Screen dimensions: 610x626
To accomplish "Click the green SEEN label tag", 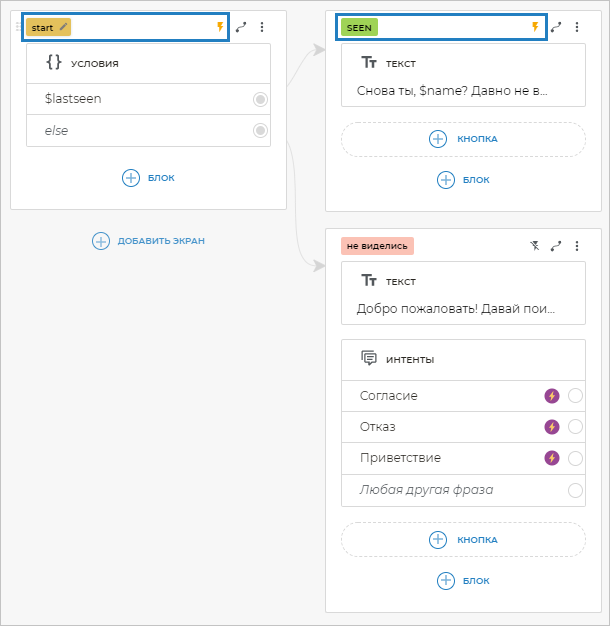I will (x=359, y=27).
